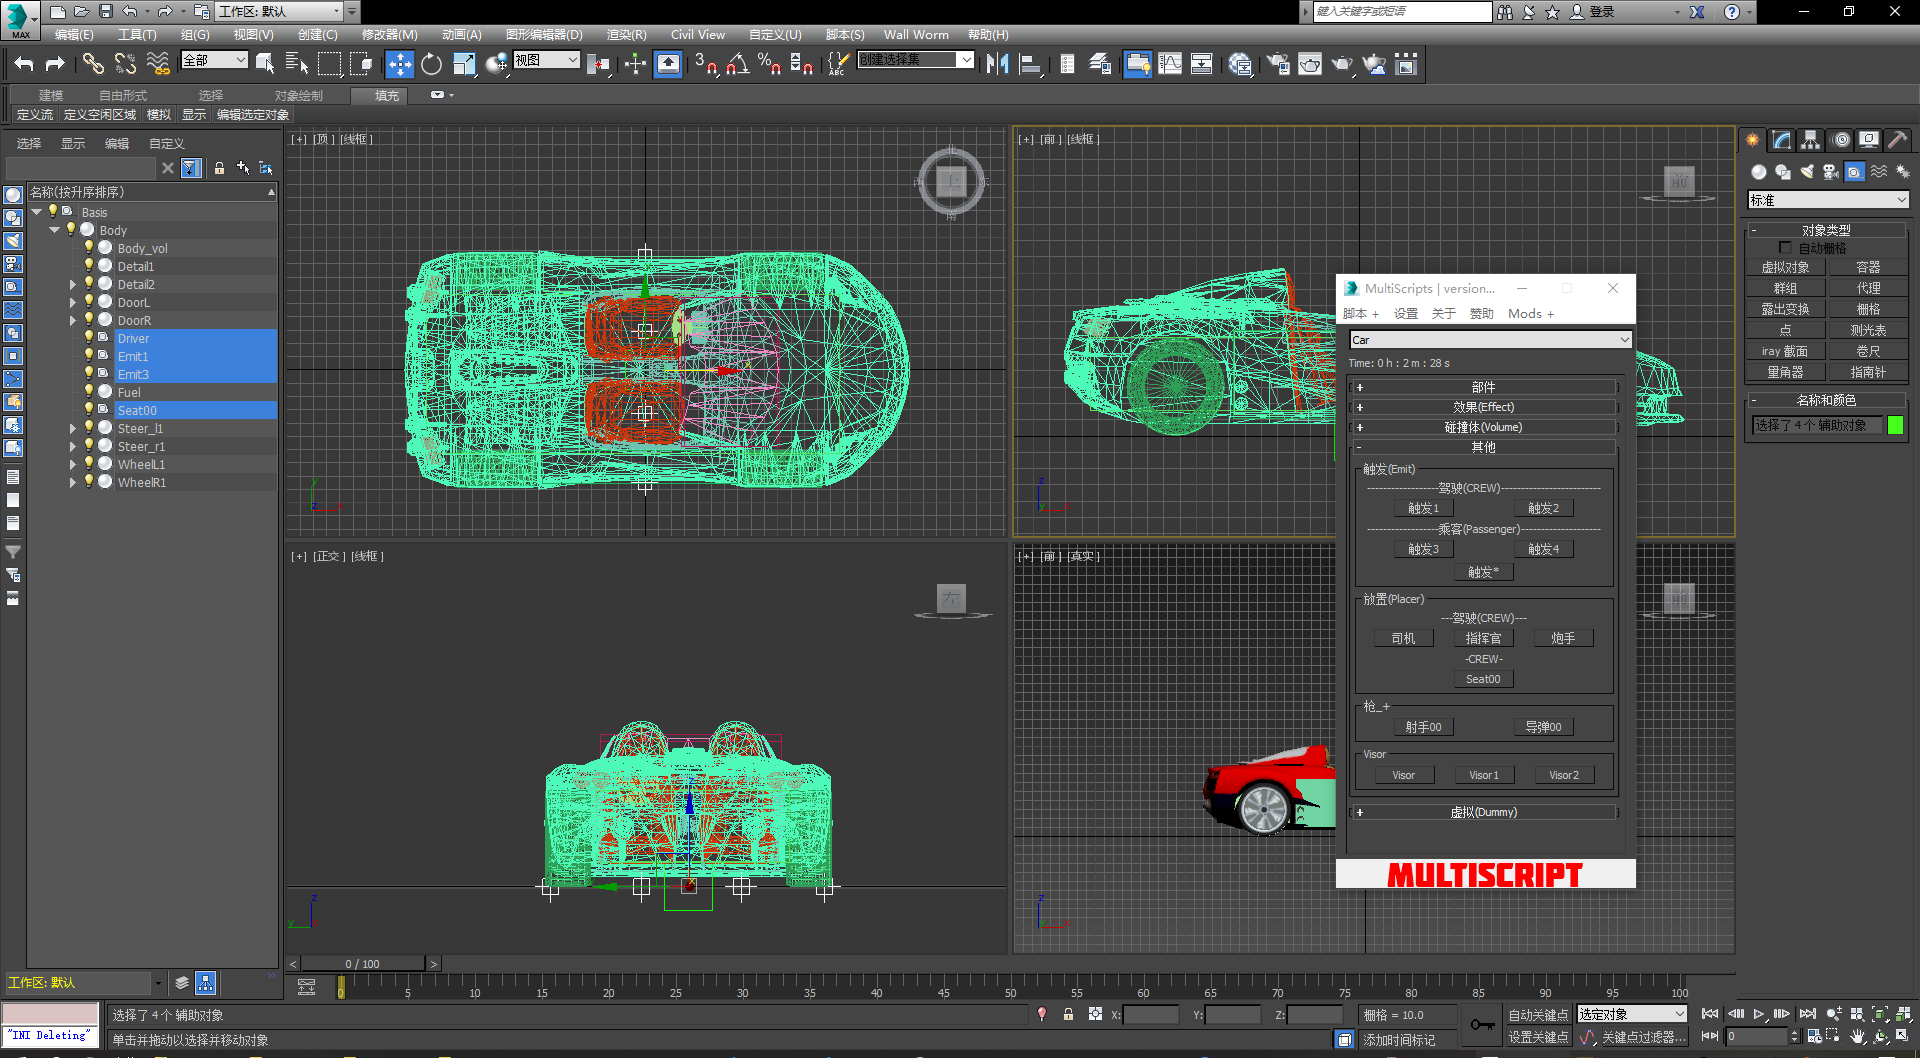Image resolution: width=1920 pixels, height=1058 pixels.
Task: Click the 司机 placer button
Action: pos(1403,639)
